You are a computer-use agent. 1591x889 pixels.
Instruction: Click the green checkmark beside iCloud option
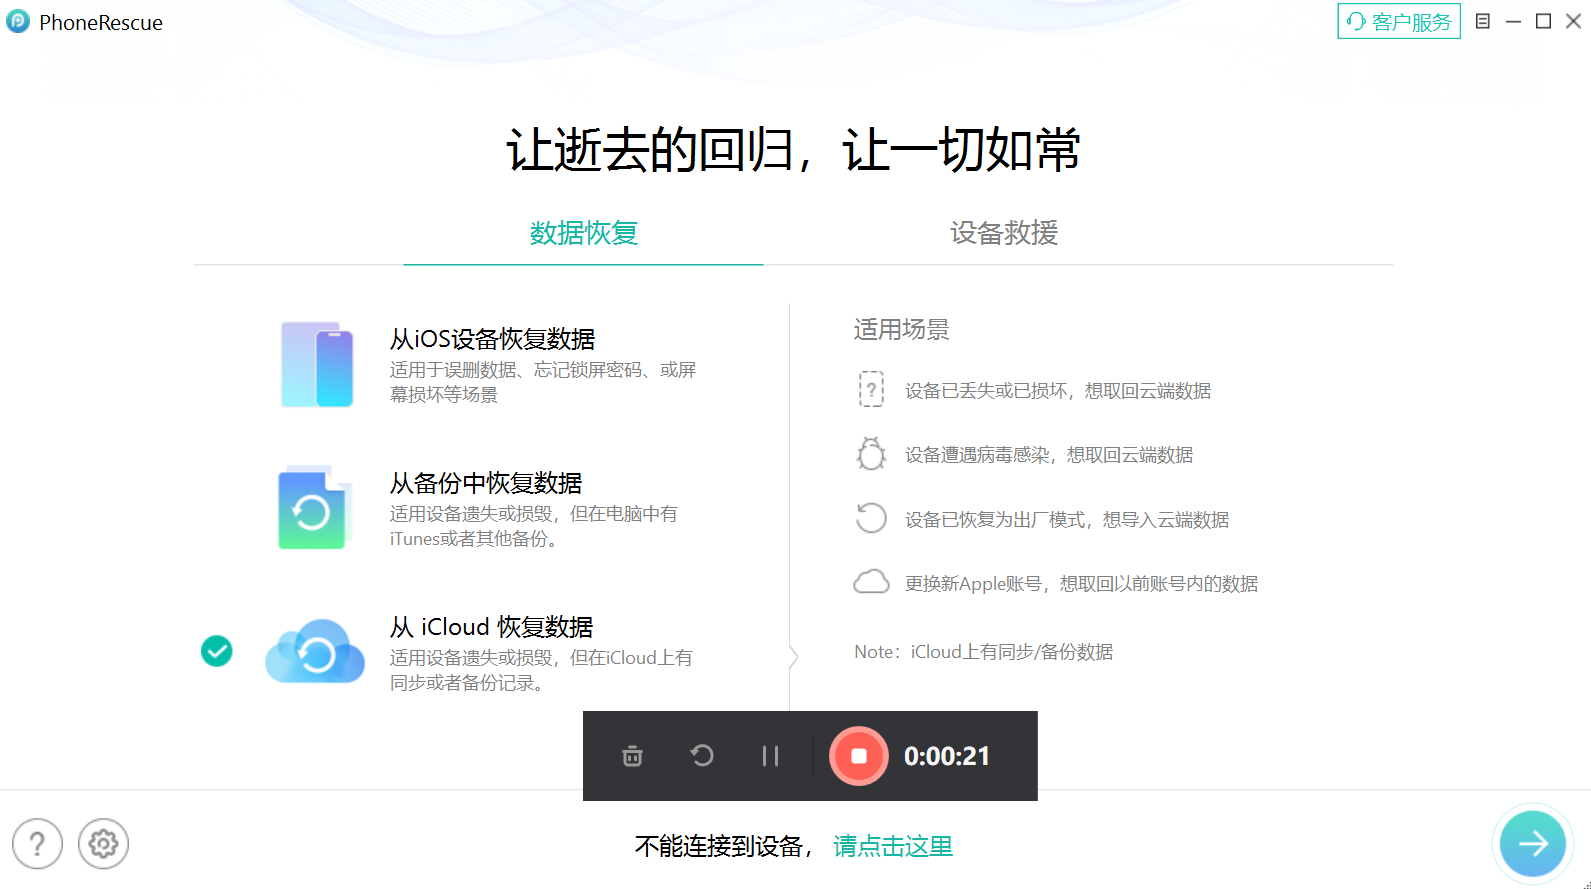pyautogui.click(x=217, y=651)
